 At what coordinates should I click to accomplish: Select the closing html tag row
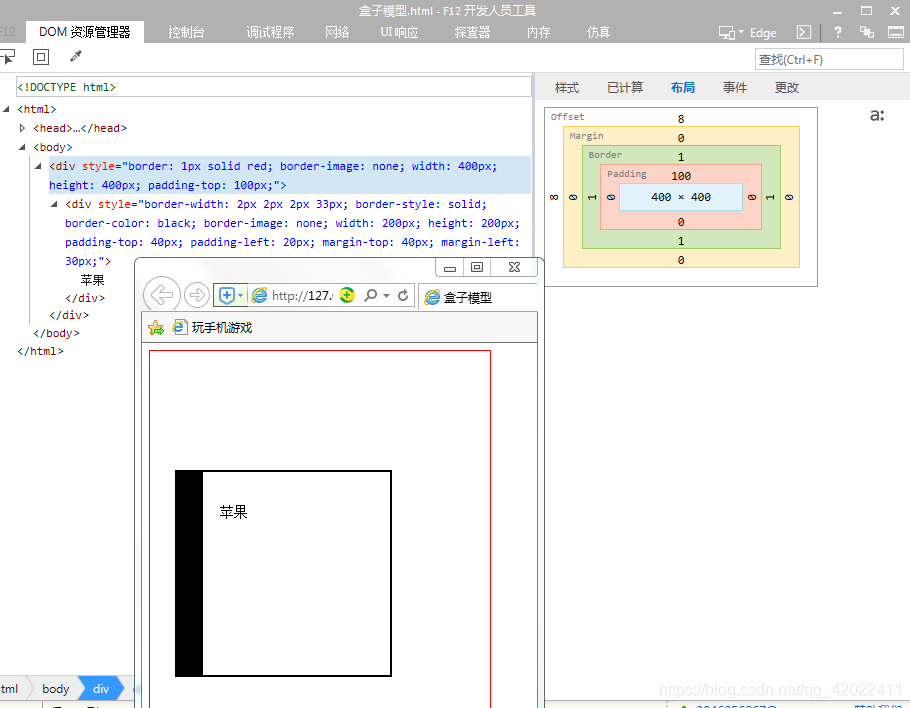click(40, 351)
